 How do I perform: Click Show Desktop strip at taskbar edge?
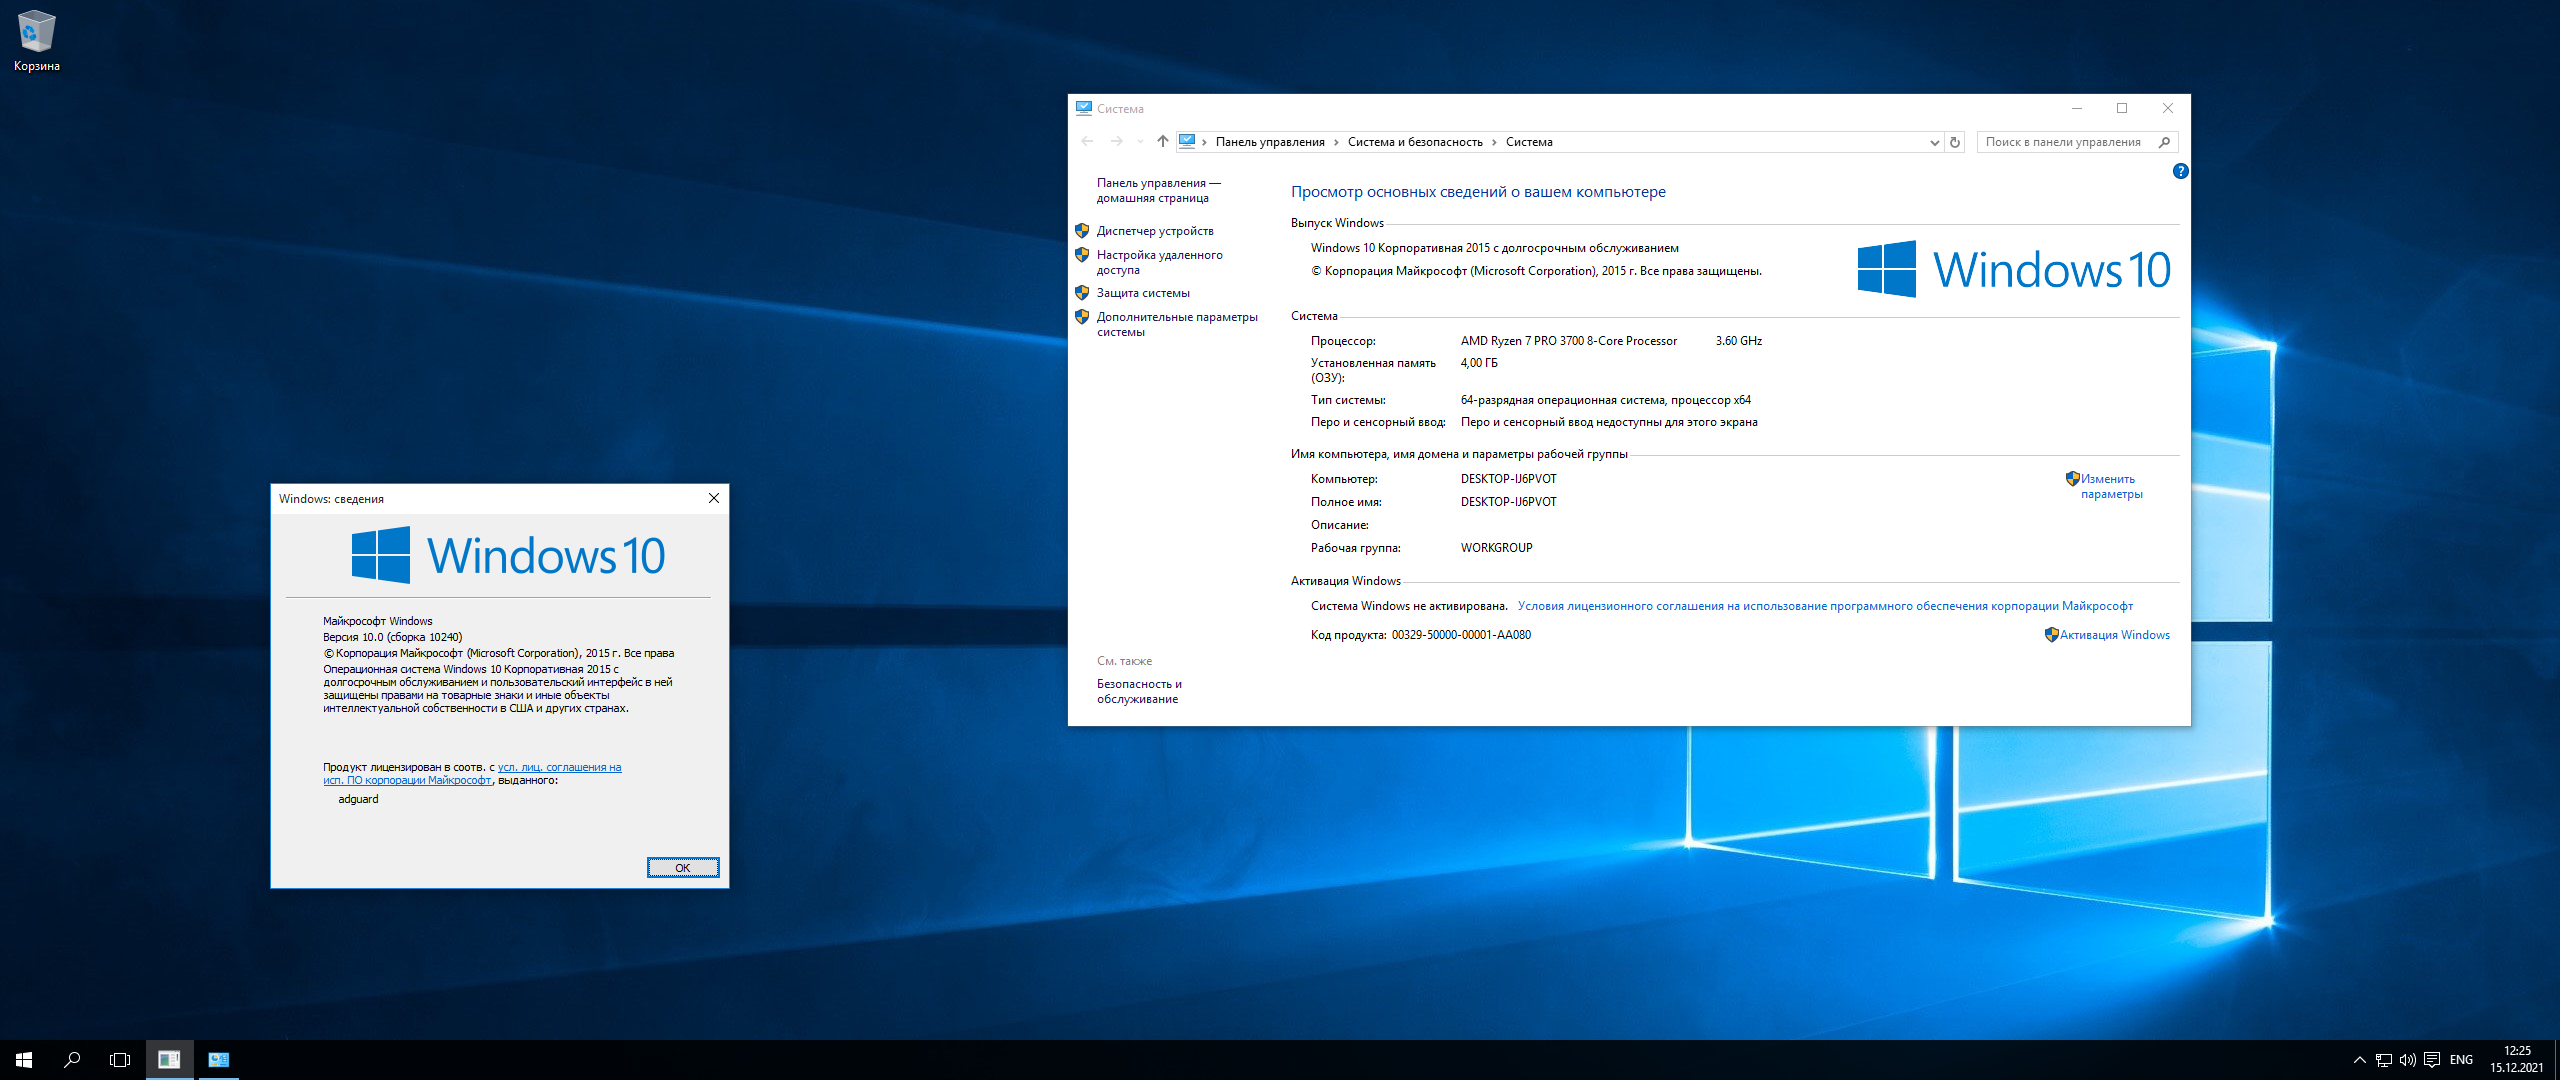coord(2556,1060)
